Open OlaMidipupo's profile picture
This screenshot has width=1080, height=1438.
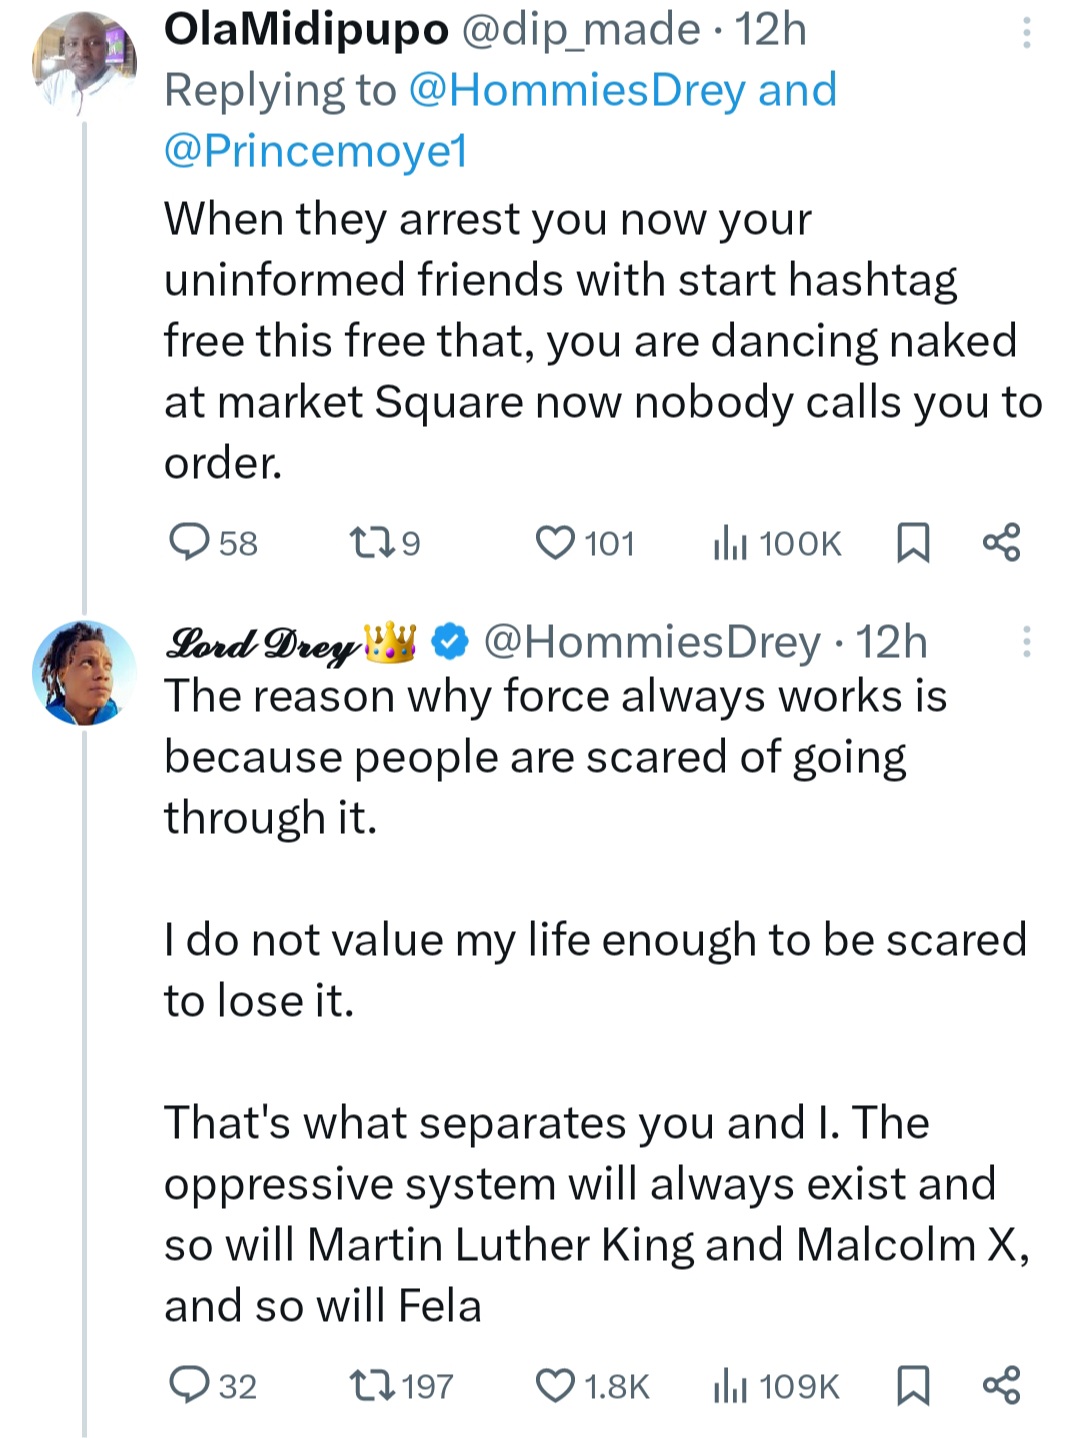[x=84, y=62]
